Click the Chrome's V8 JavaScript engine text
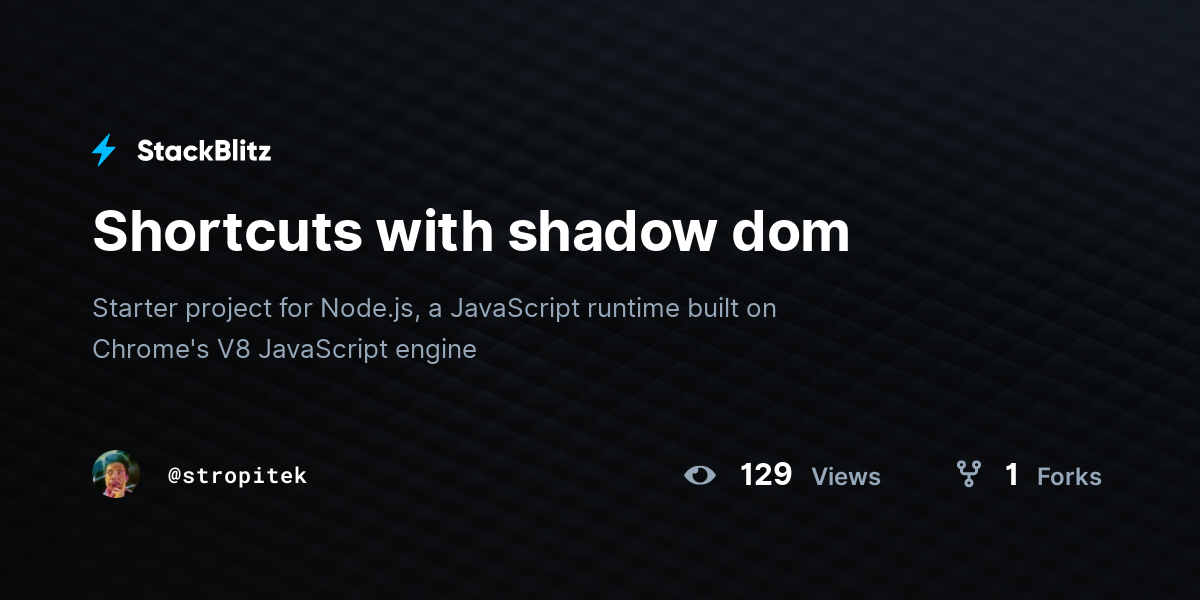Screen dimensions: 1200x600 (x=284, y=349)
